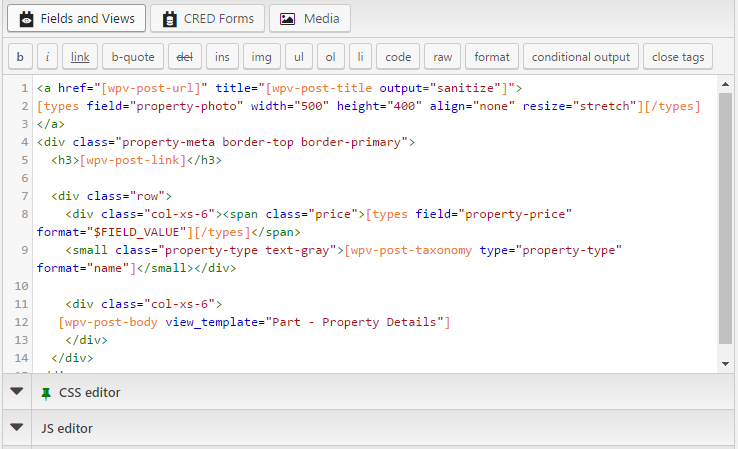The image size is (738, 449).
Task: Insert ordered list with ol button
Action: [330, 57]
